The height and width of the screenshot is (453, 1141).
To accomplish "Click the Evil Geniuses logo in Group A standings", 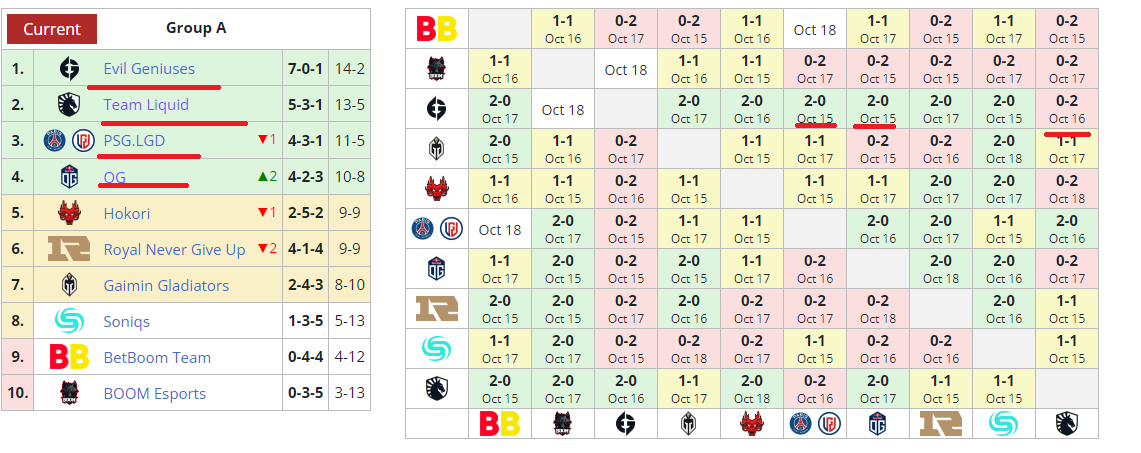I will pos(68,69).
